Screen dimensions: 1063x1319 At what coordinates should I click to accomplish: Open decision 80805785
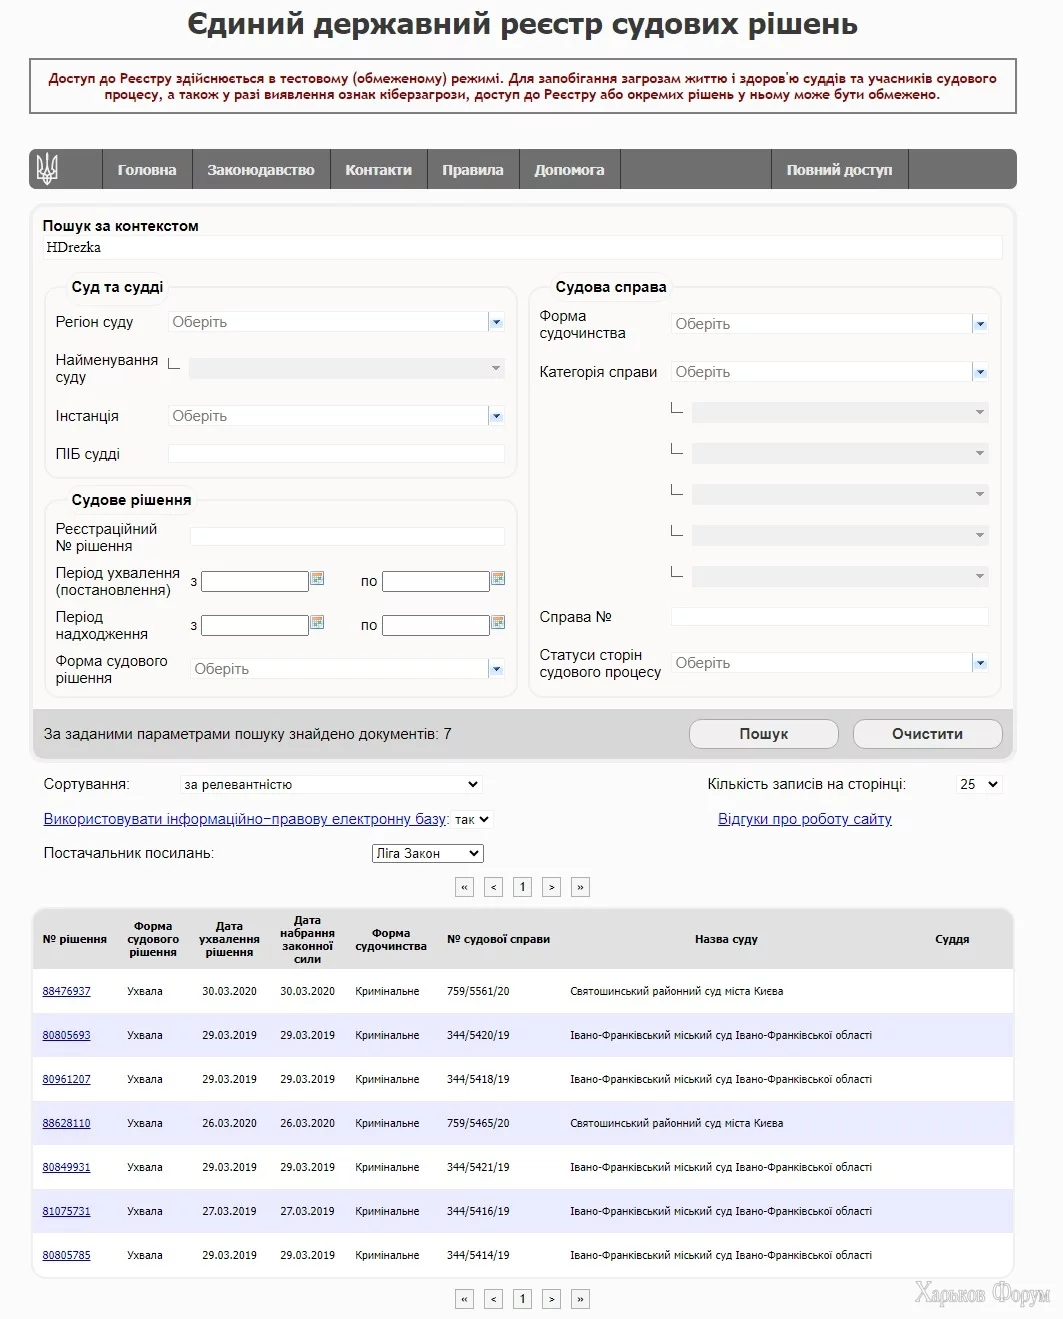click(66, 1255)
